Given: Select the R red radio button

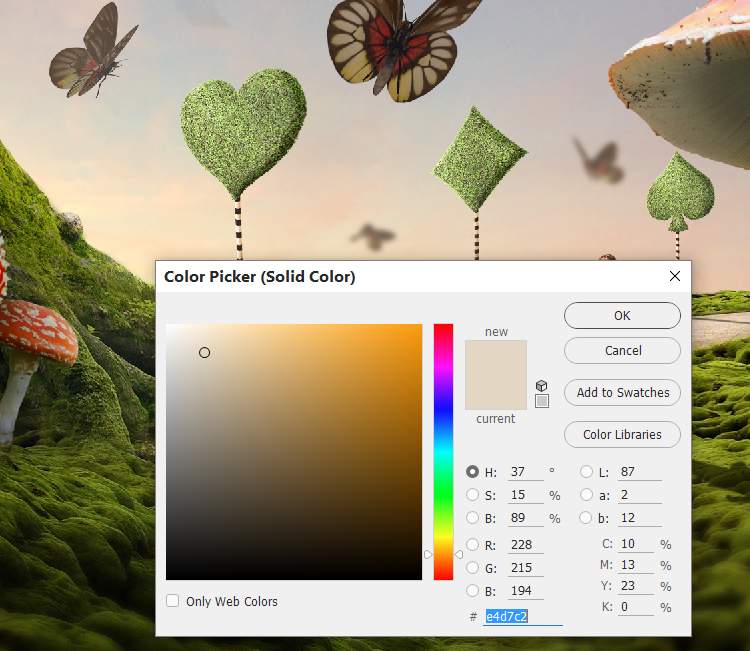Looking at the screenshot, I should click(x=473, y=544).
